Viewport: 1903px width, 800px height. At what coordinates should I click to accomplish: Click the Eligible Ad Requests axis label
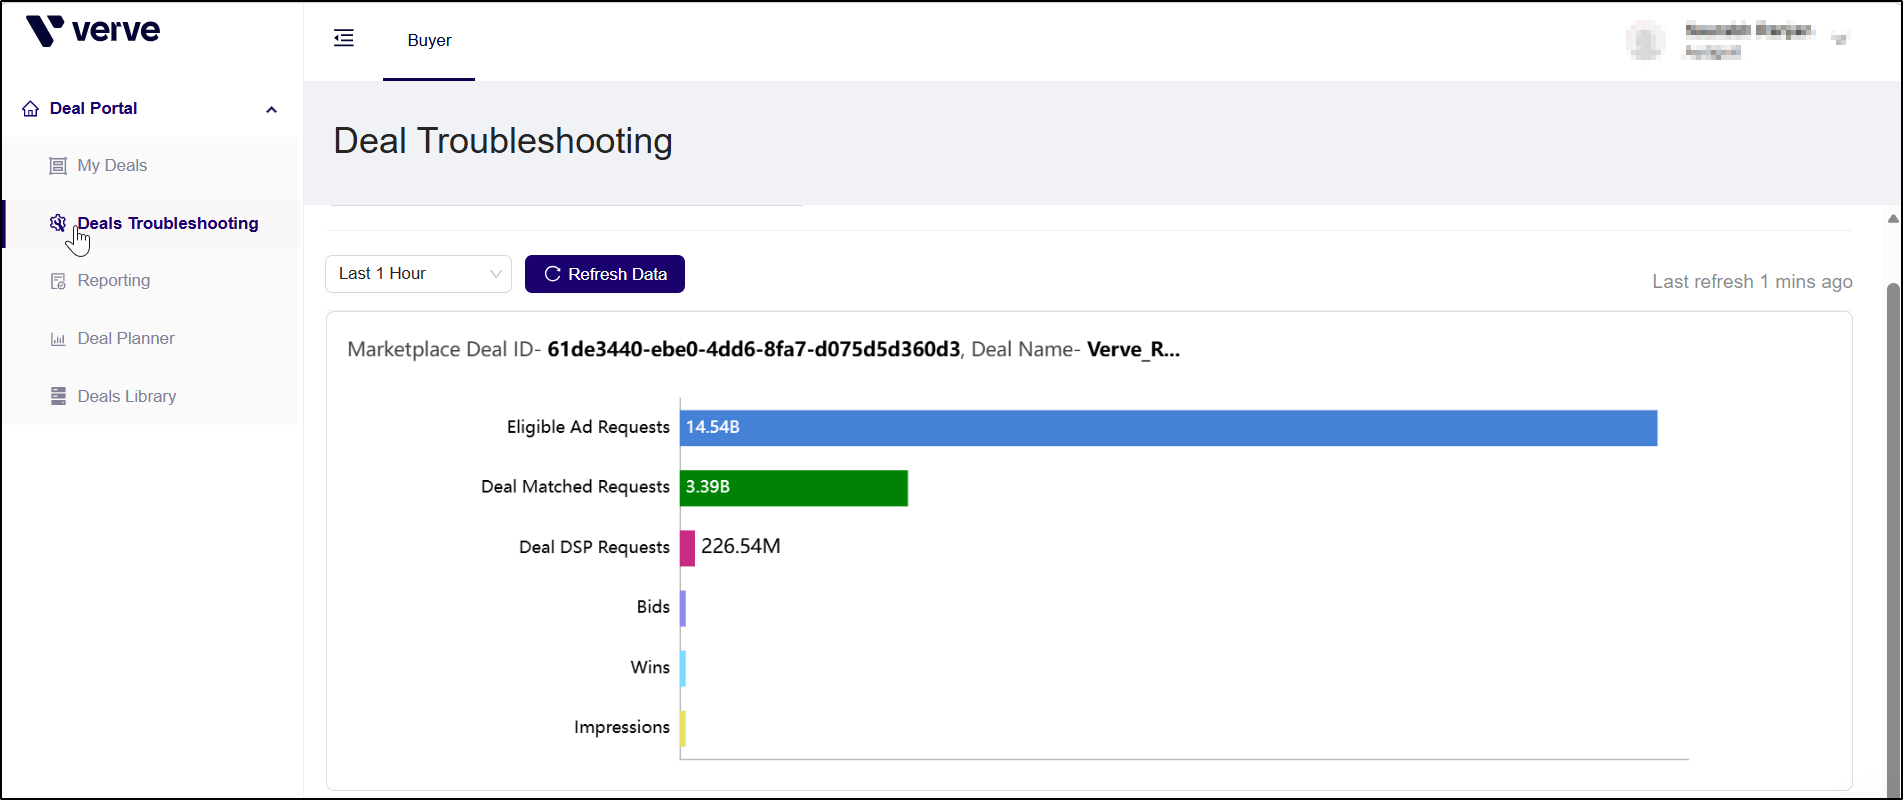588,427
